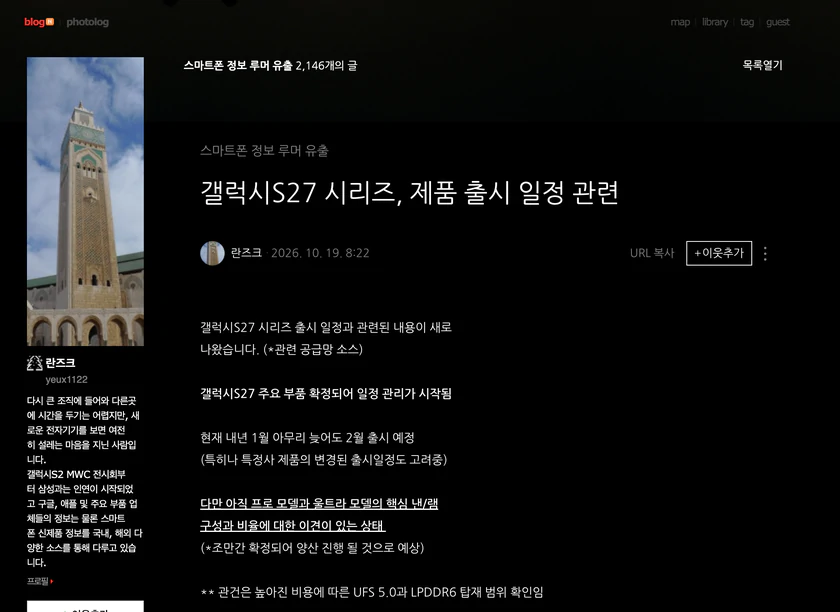Click author name 란즈크 beside the date
The height and width of the screenshot is (612, 840).
pyautogui.click(x=246, y=253)
